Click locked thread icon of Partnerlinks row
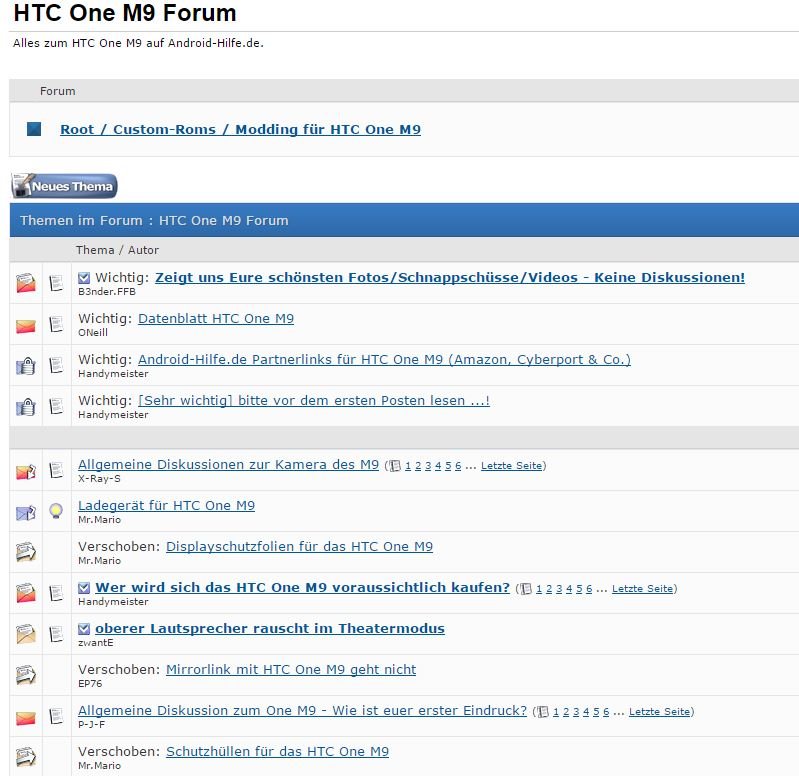The image size is (799, 776). [25, 365]
